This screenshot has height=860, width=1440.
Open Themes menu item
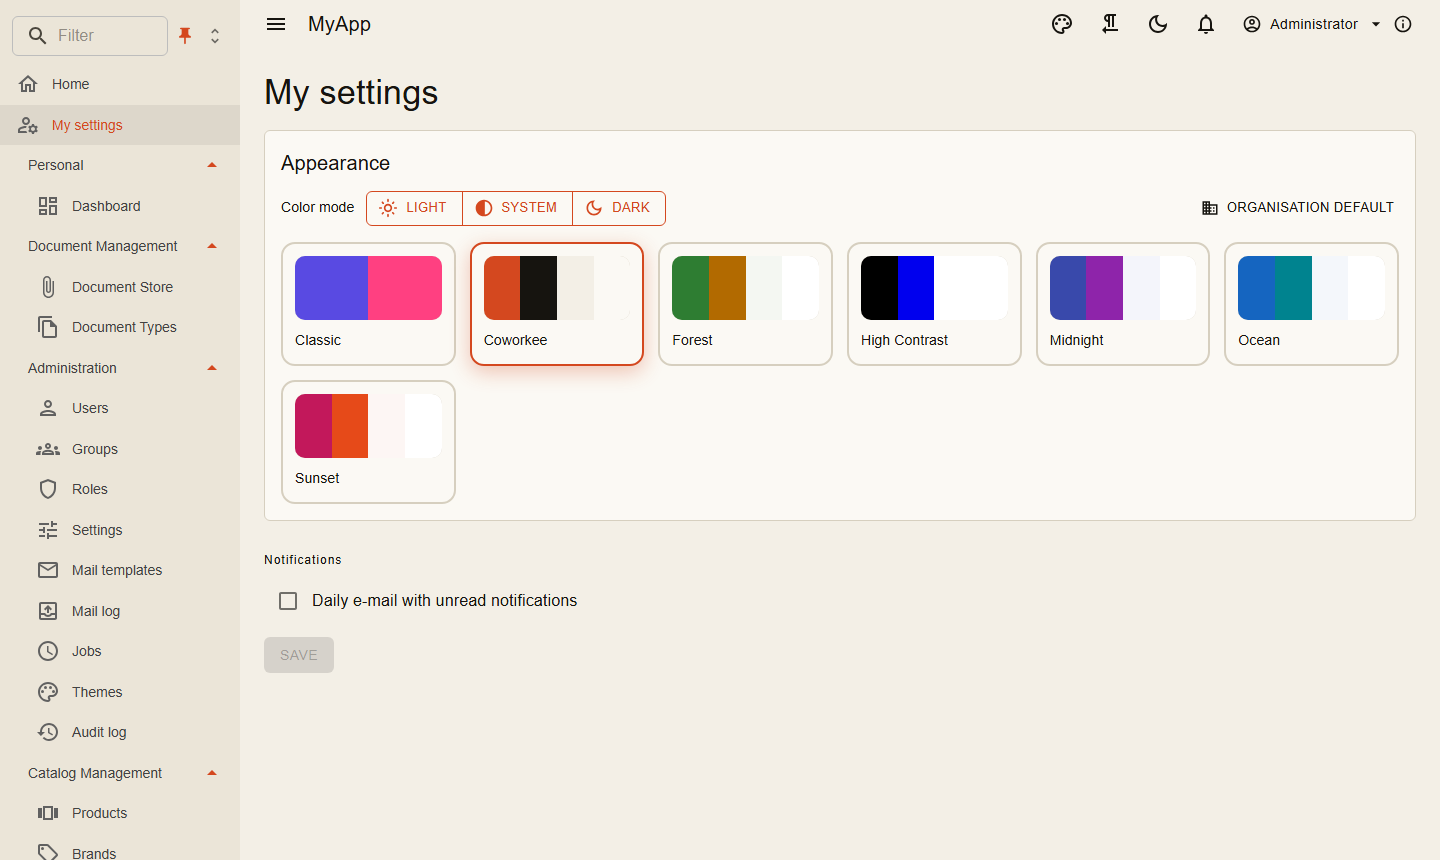click(x=120, y=692)
